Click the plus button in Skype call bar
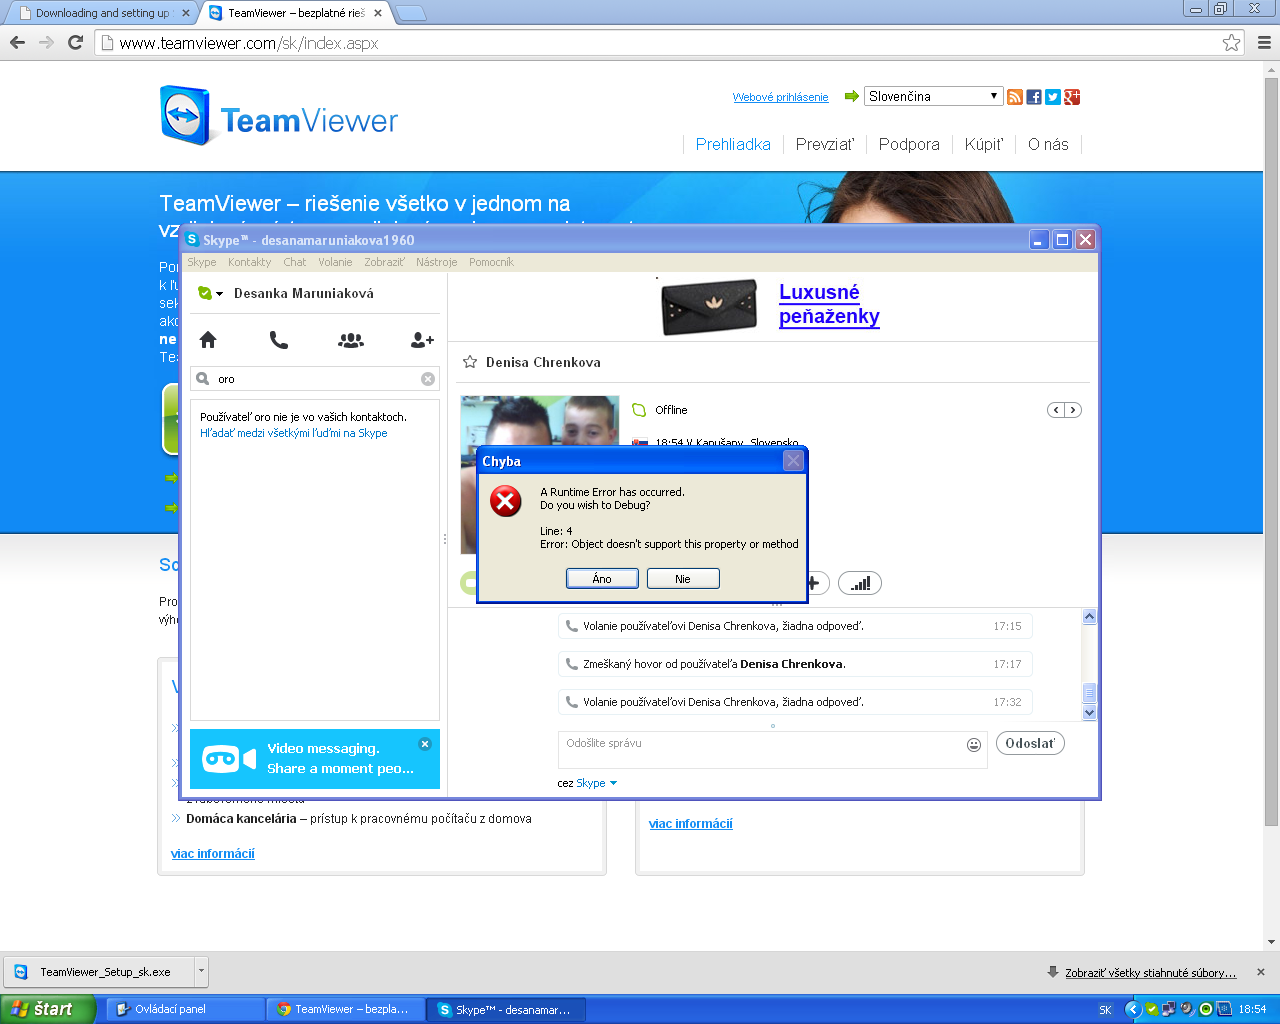The height and width of the screenshot is (1024, 1280). point(816,583)
